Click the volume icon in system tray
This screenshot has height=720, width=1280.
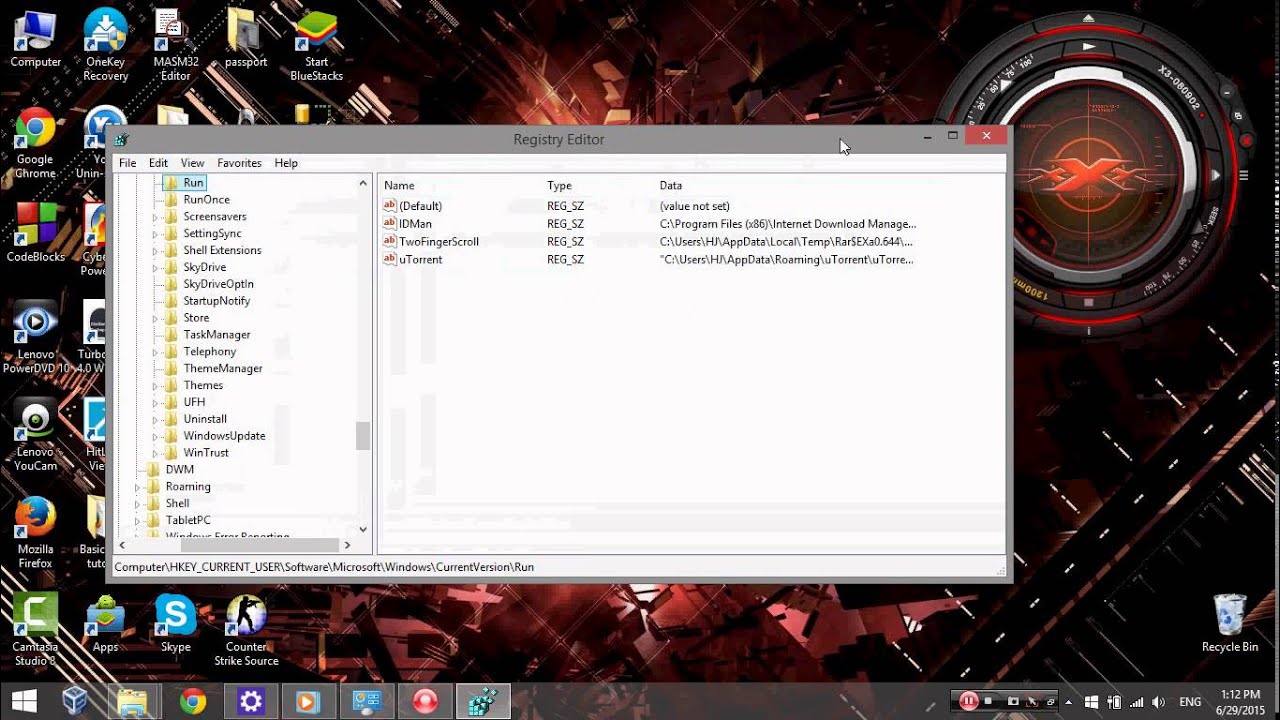click(x=1158, y=702)
